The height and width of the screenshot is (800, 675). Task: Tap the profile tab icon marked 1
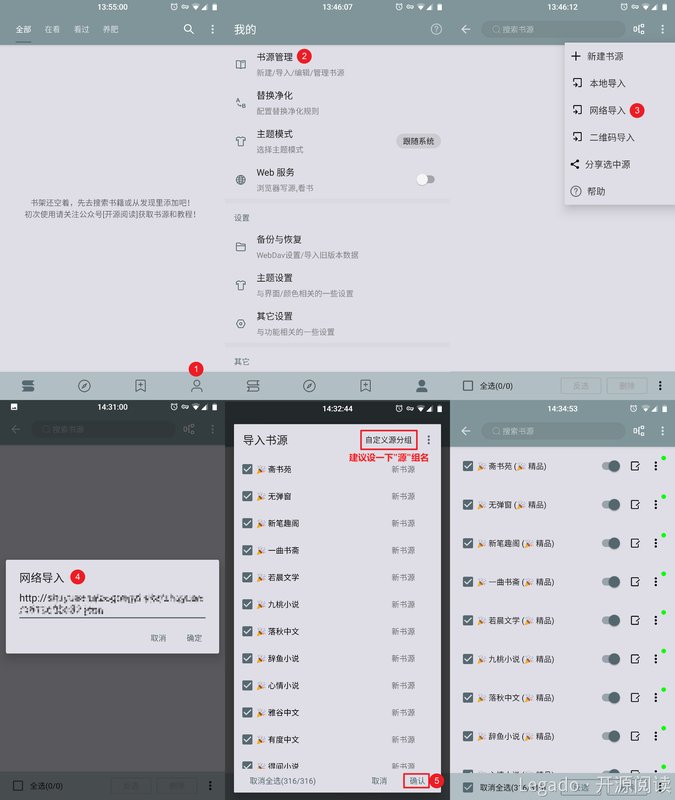point(196,385)
